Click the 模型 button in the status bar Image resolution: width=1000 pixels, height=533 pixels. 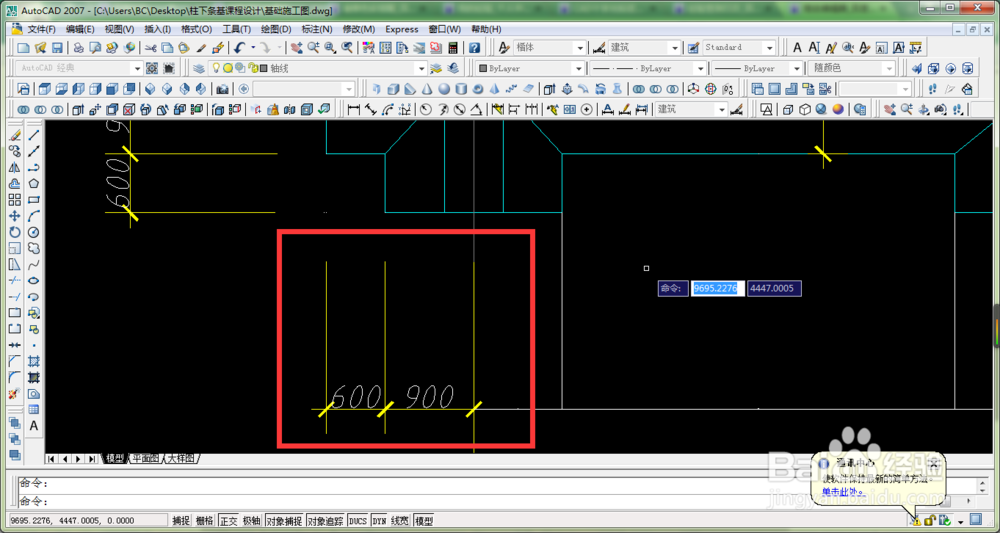click(423, 521)
